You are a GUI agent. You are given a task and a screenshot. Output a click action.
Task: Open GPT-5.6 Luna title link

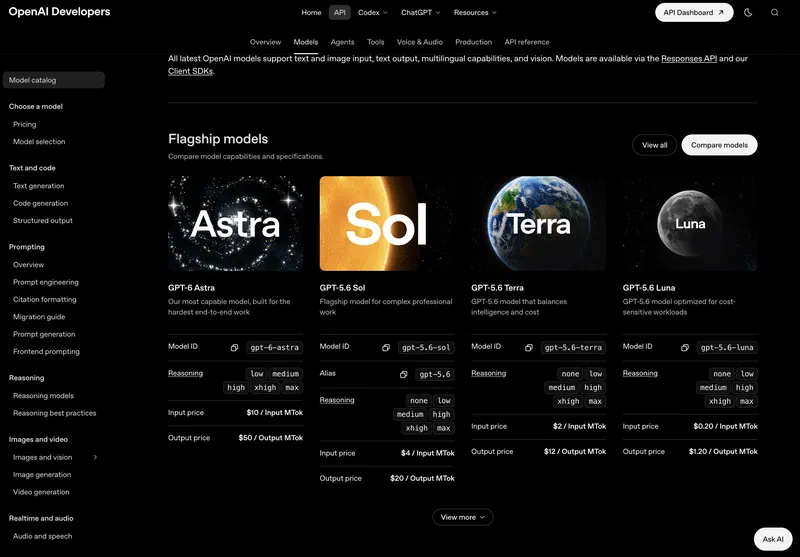click(649, 288)
